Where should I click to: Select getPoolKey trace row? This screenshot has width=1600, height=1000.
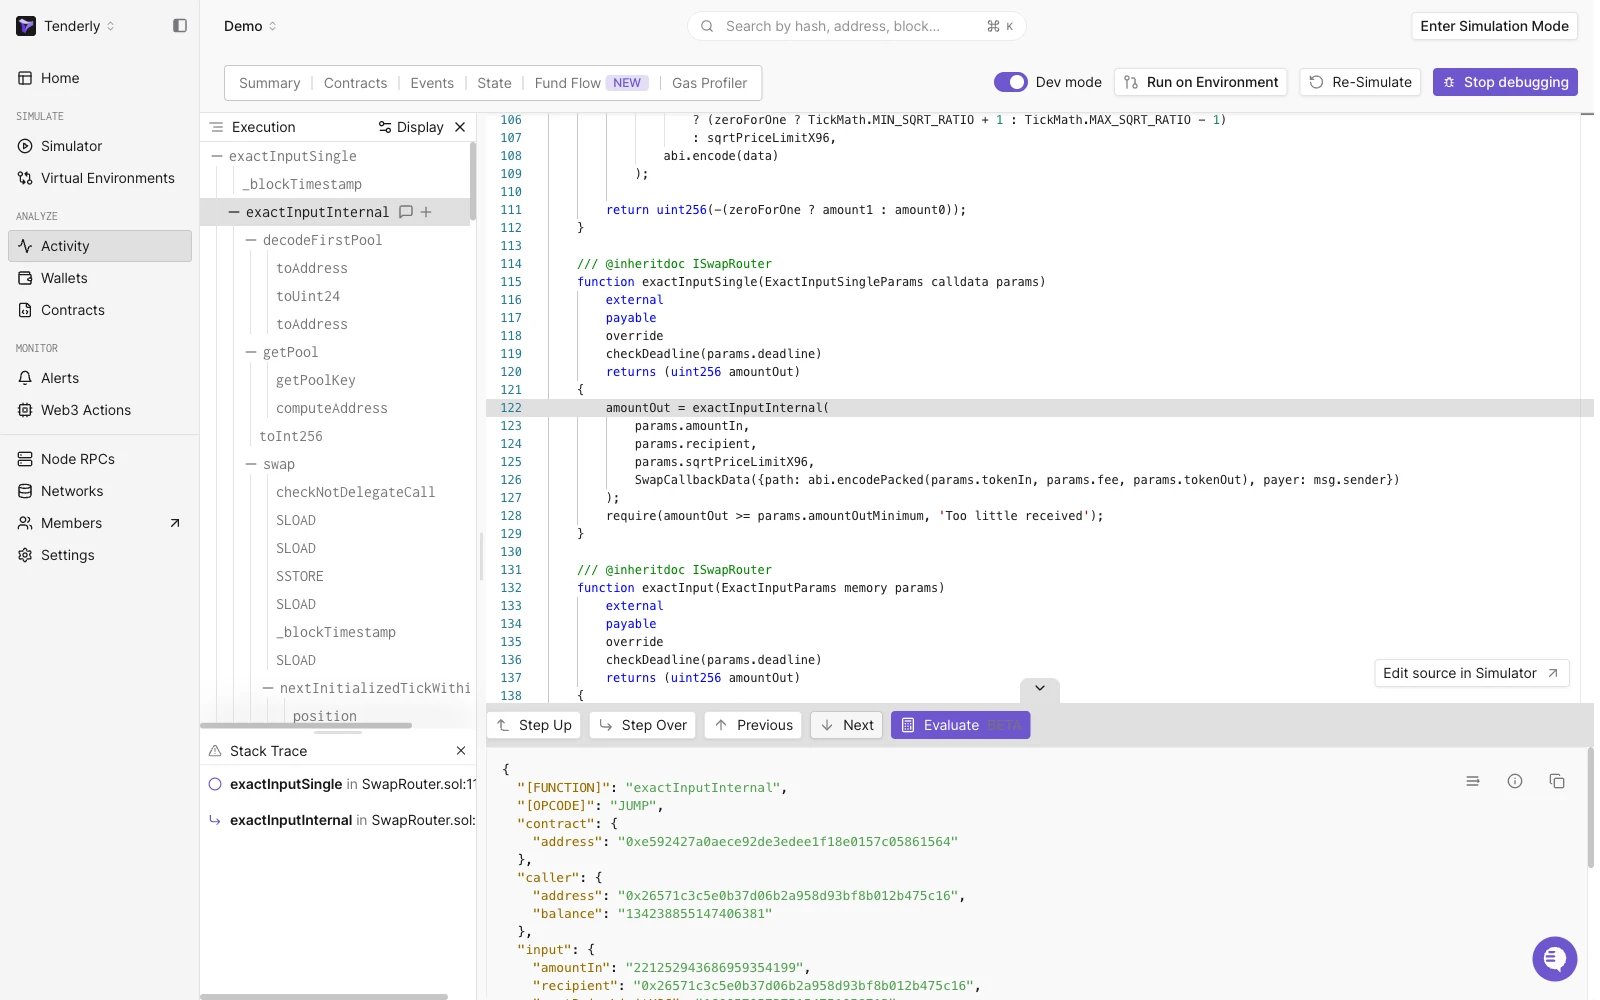[316, 380]
